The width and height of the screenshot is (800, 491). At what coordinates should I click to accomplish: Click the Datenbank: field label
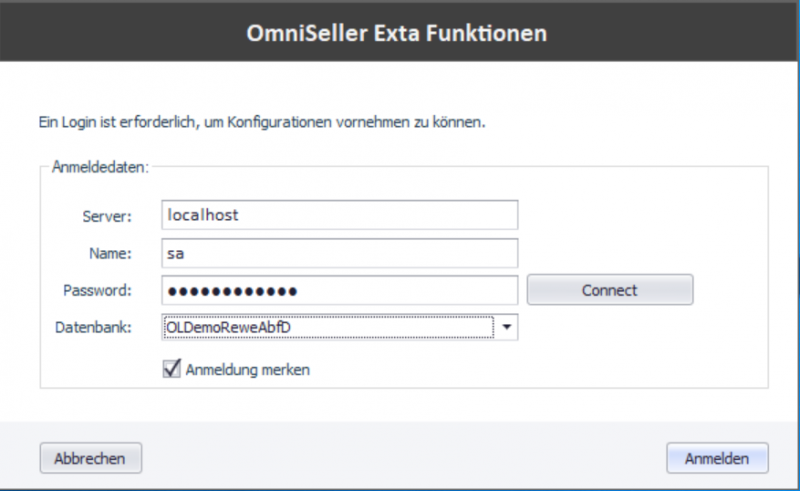pos(96,327)
